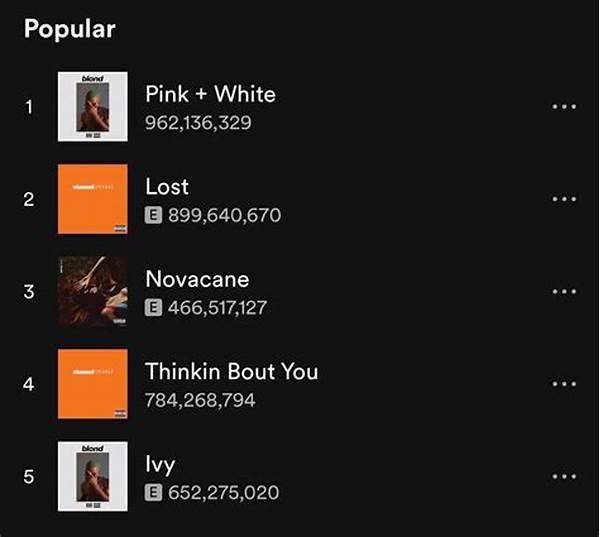Click the Novacane track title
The image size is (600, 537).
coord(197,279)
